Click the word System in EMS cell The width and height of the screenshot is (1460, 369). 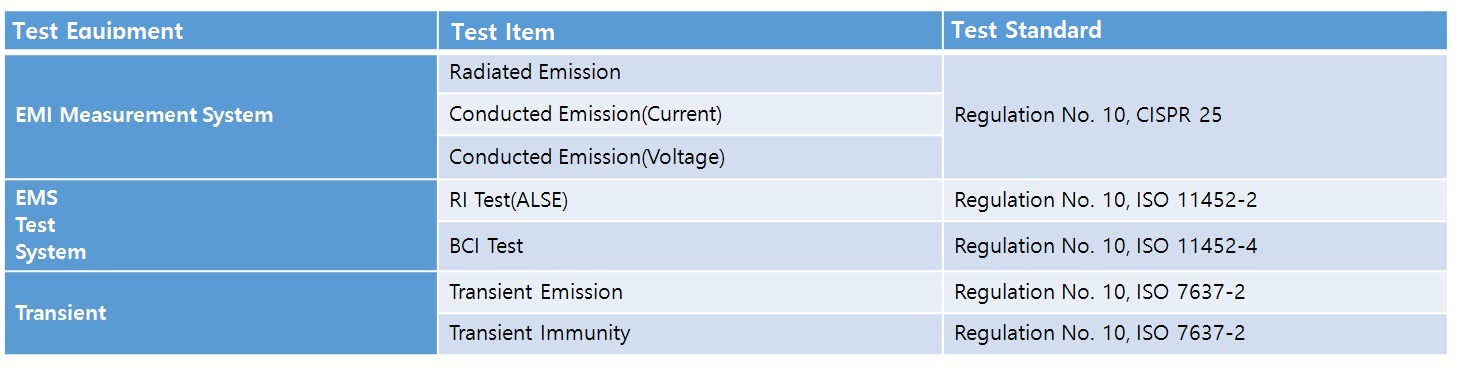pyautogui.click(x=50, y=252)
